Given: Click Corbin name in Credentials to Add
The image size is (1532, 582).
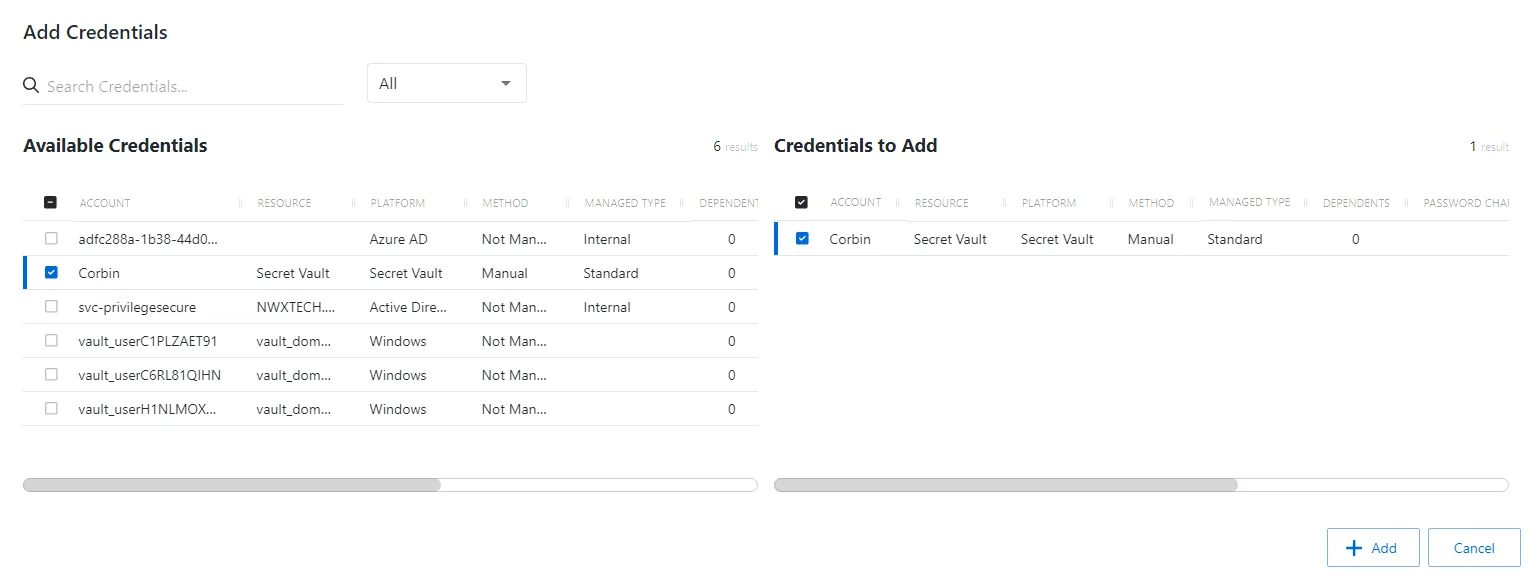Looking at the screenshot, I should 850,239.
